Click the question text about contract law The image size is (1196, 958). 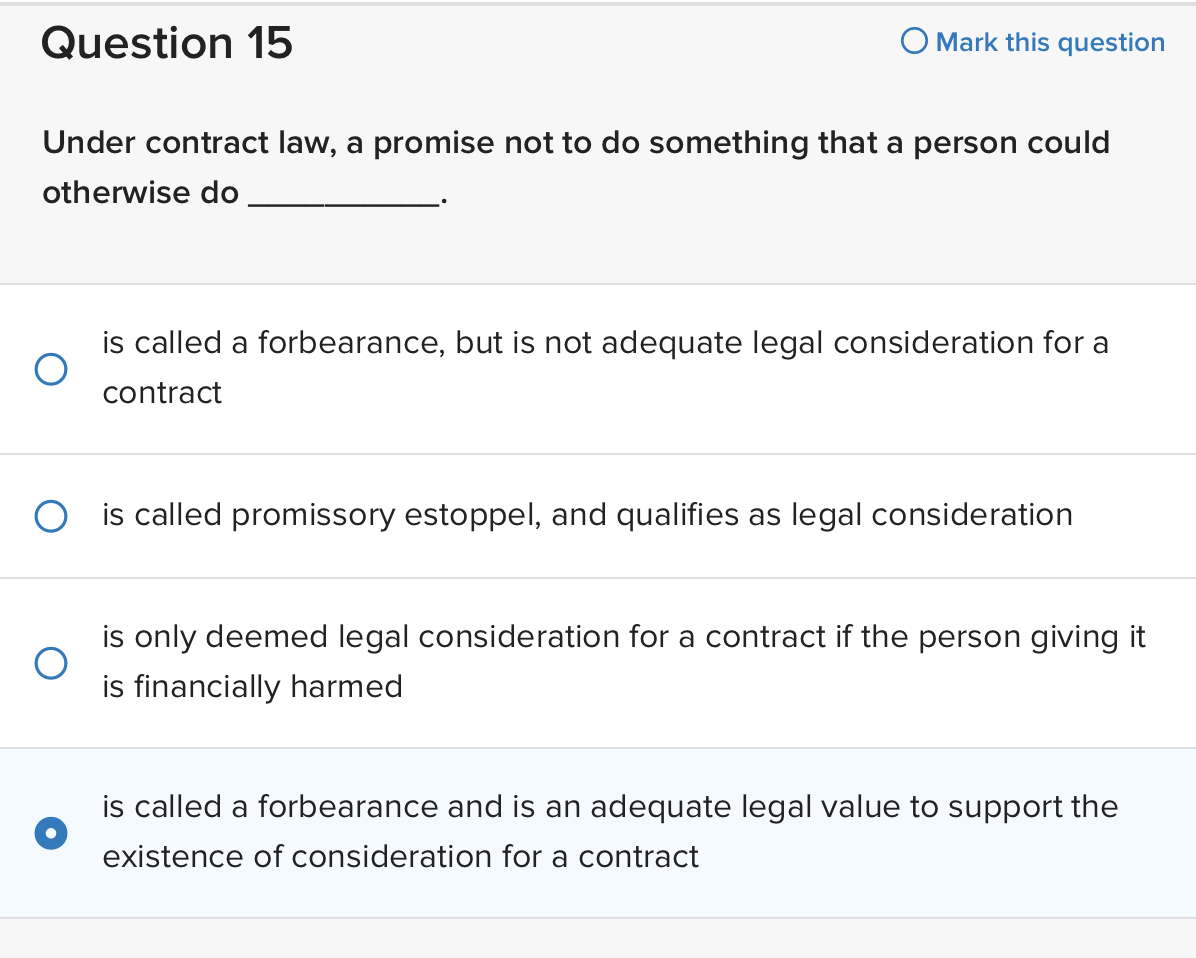pos(575,142)
